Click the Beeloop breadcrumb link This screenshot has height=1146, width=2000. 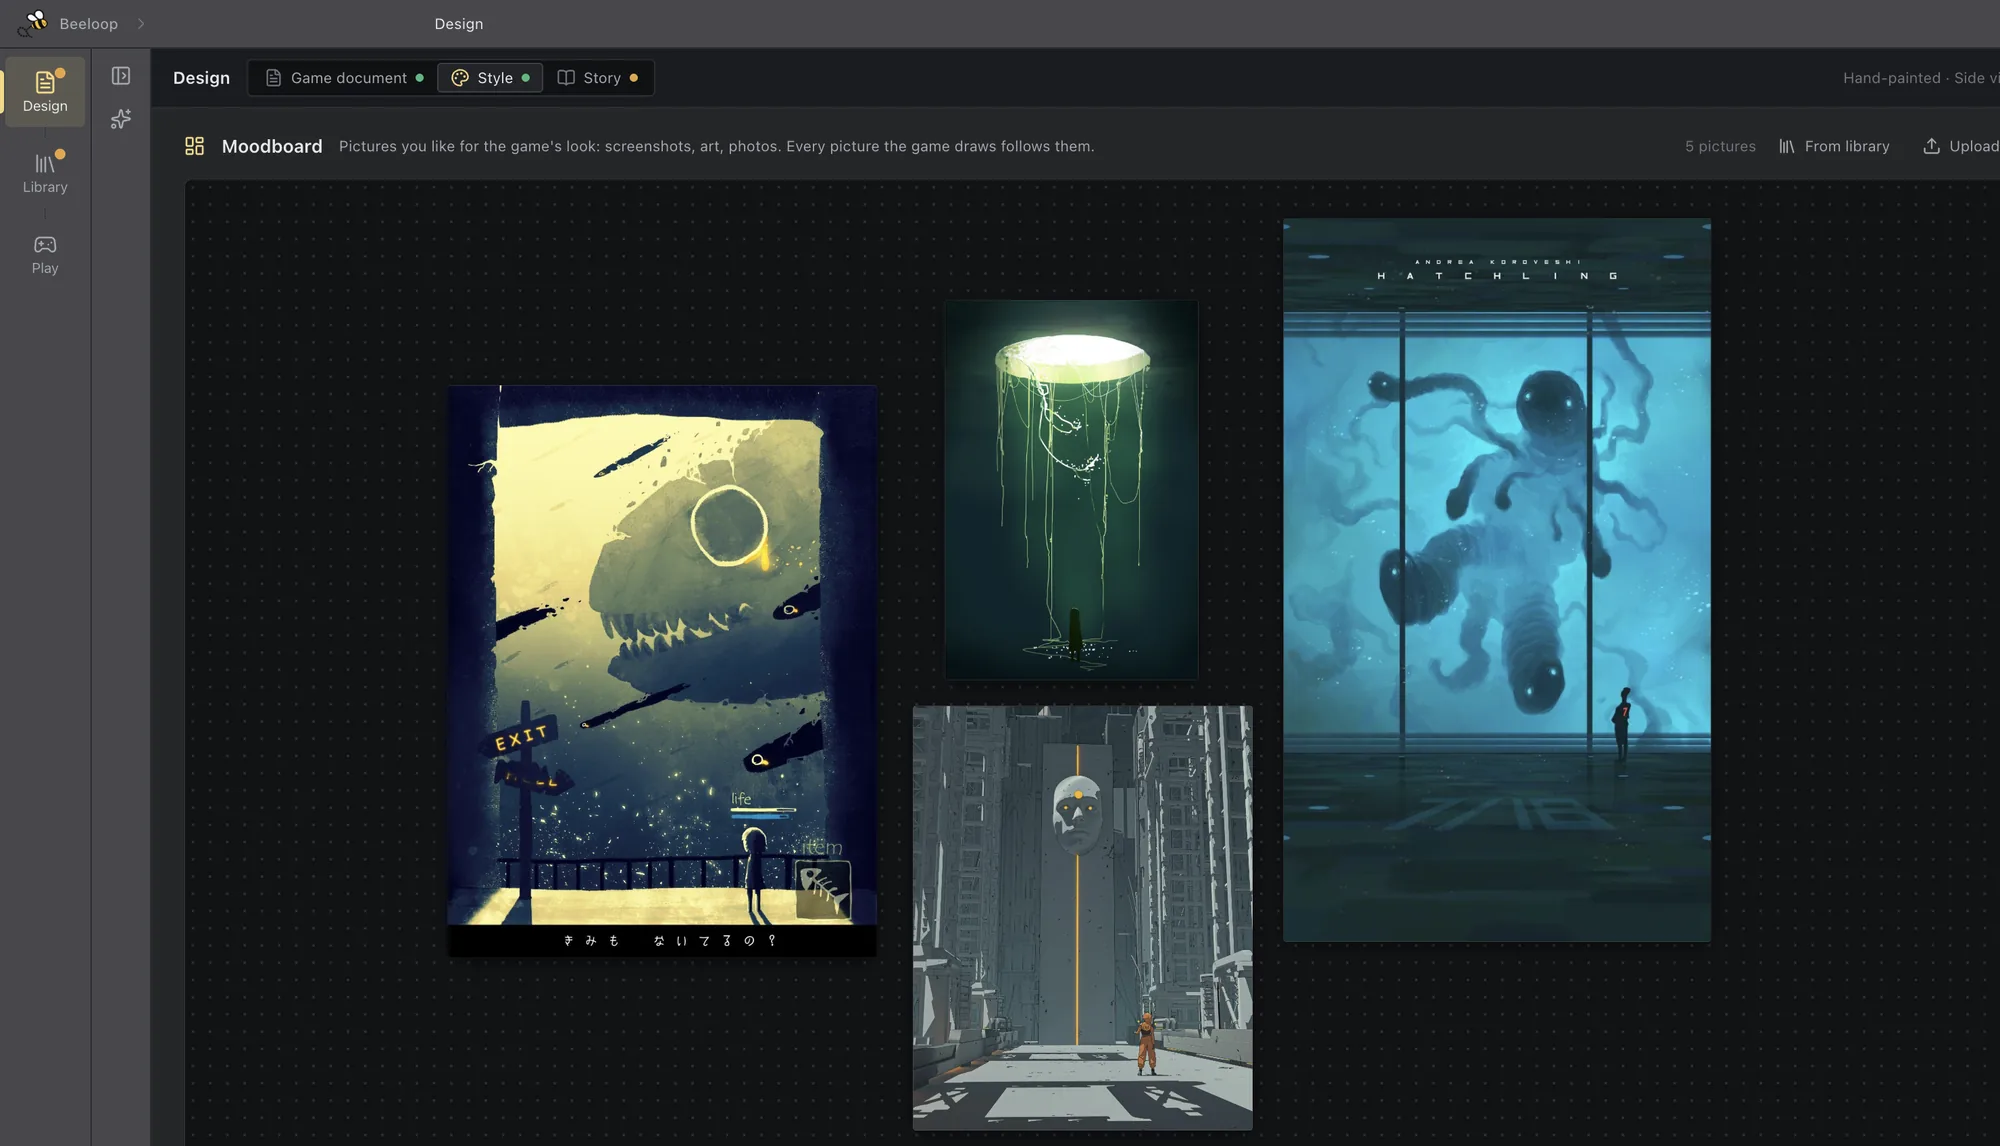click(88, 23)
